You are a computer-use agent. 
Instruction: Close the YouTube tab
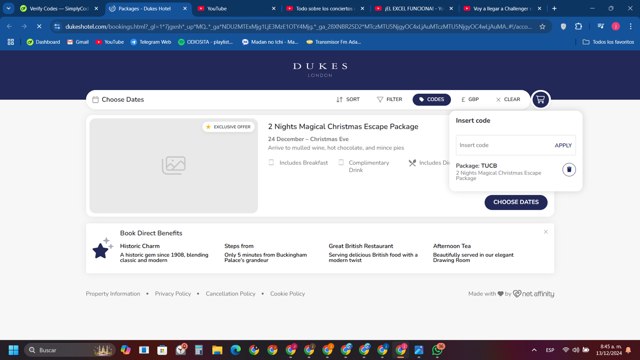pyautogui.click(x=273, y=8)
